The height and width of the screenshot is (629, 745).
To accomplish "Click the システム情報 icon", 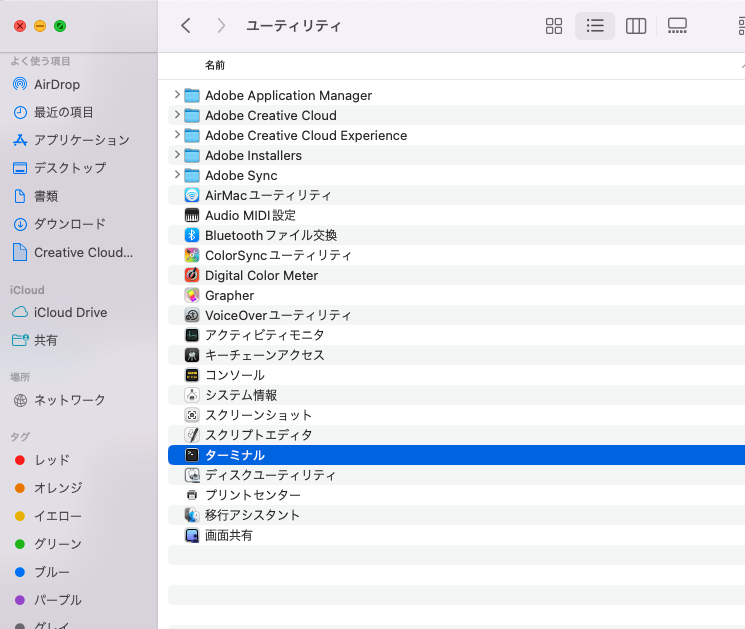I will point(192,395).
